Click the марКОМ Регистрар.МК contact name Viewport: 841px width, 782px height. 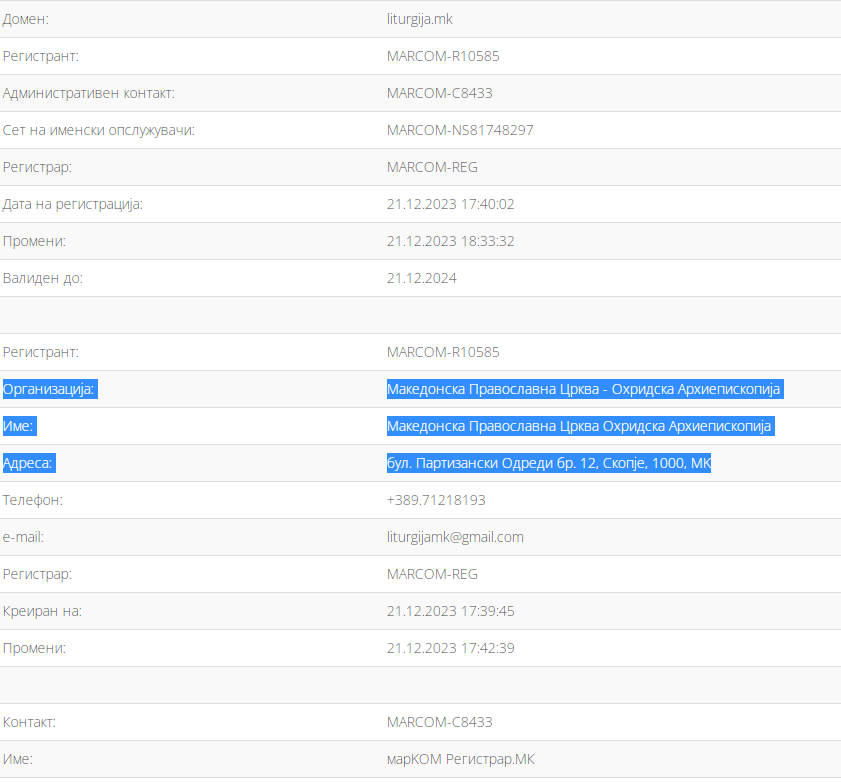tap(460, 759)
